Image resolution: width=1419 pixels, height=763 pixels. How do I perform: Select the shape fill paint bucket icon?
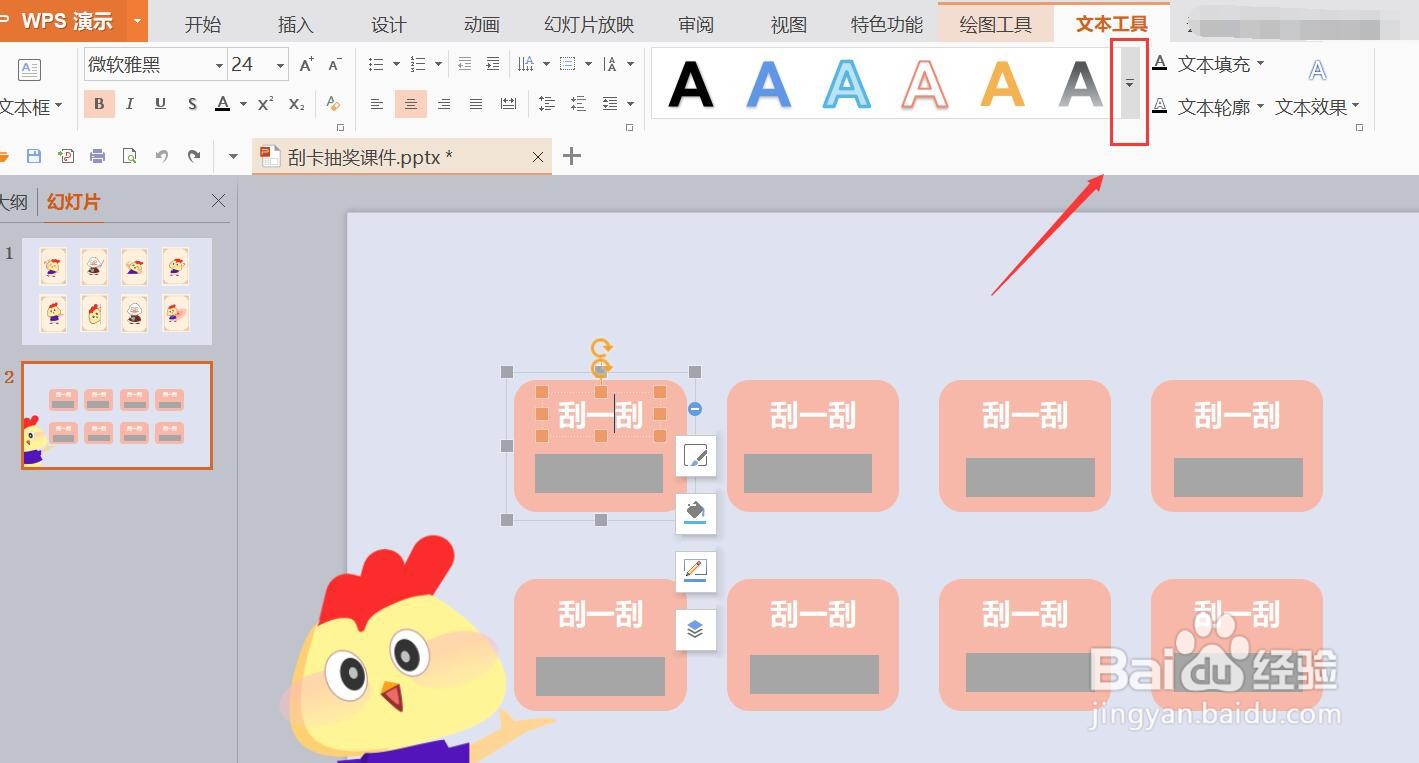[x=696, y=513]
